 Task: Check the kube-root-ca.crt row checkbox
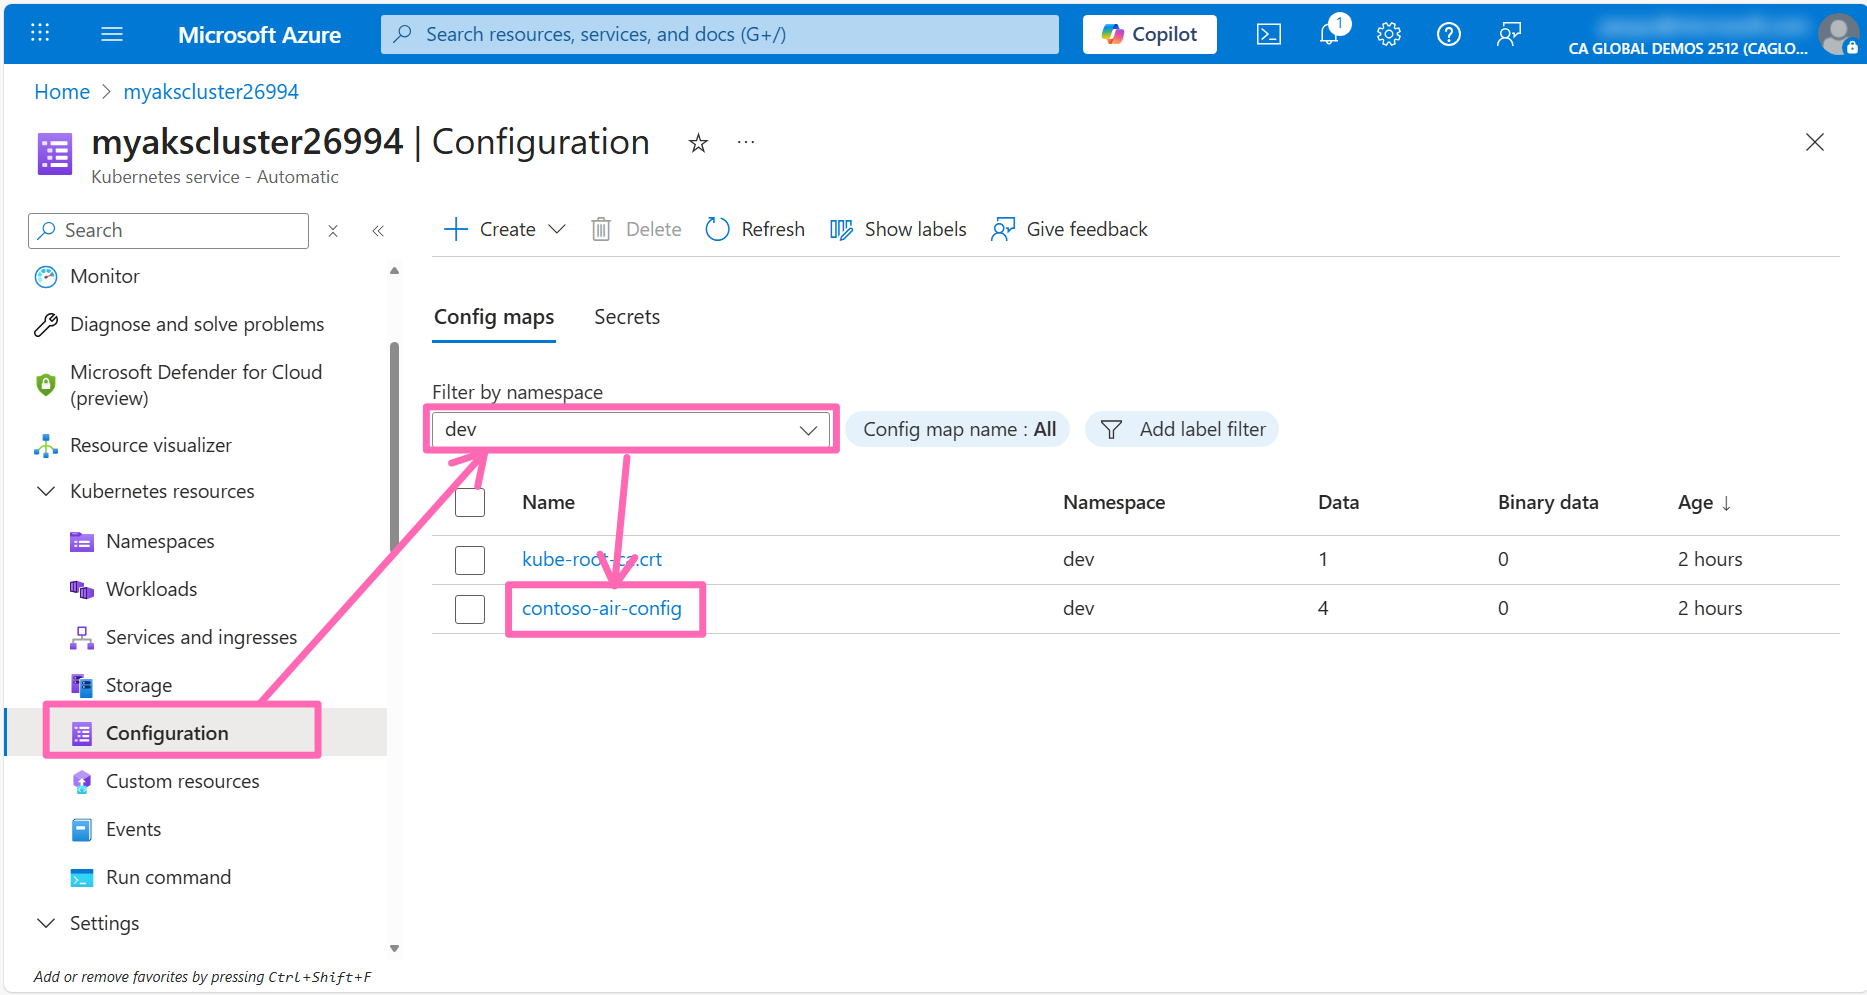[469, 560]
